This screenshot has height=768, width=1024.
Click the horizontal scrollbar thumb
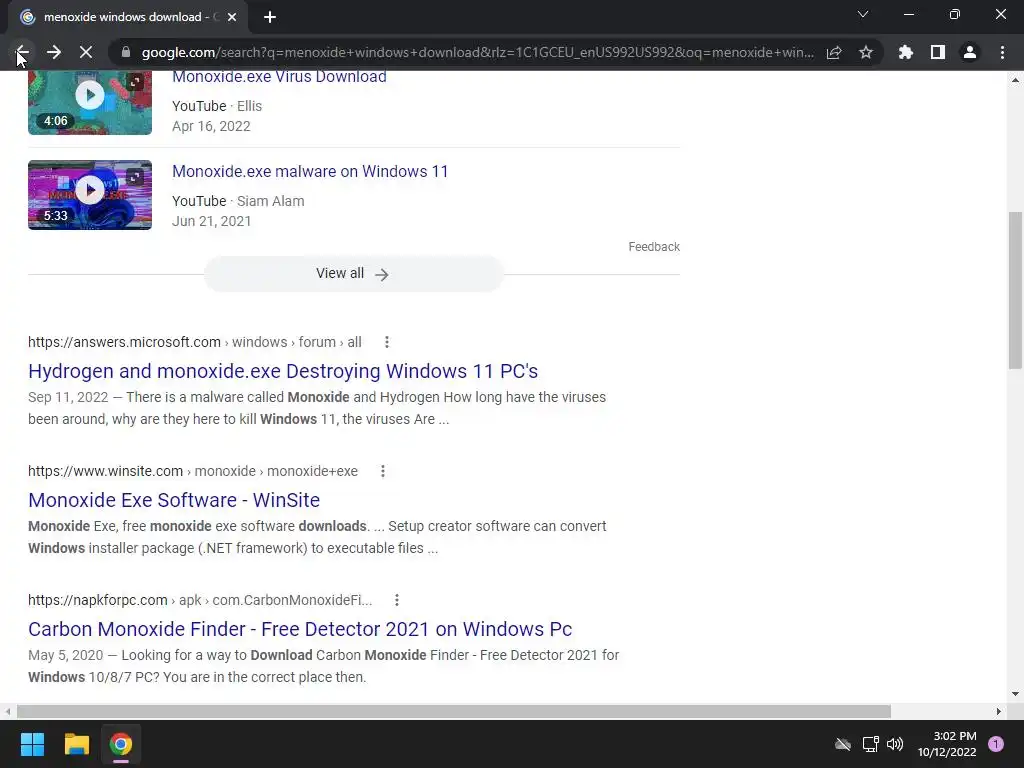tap(454, 711)
